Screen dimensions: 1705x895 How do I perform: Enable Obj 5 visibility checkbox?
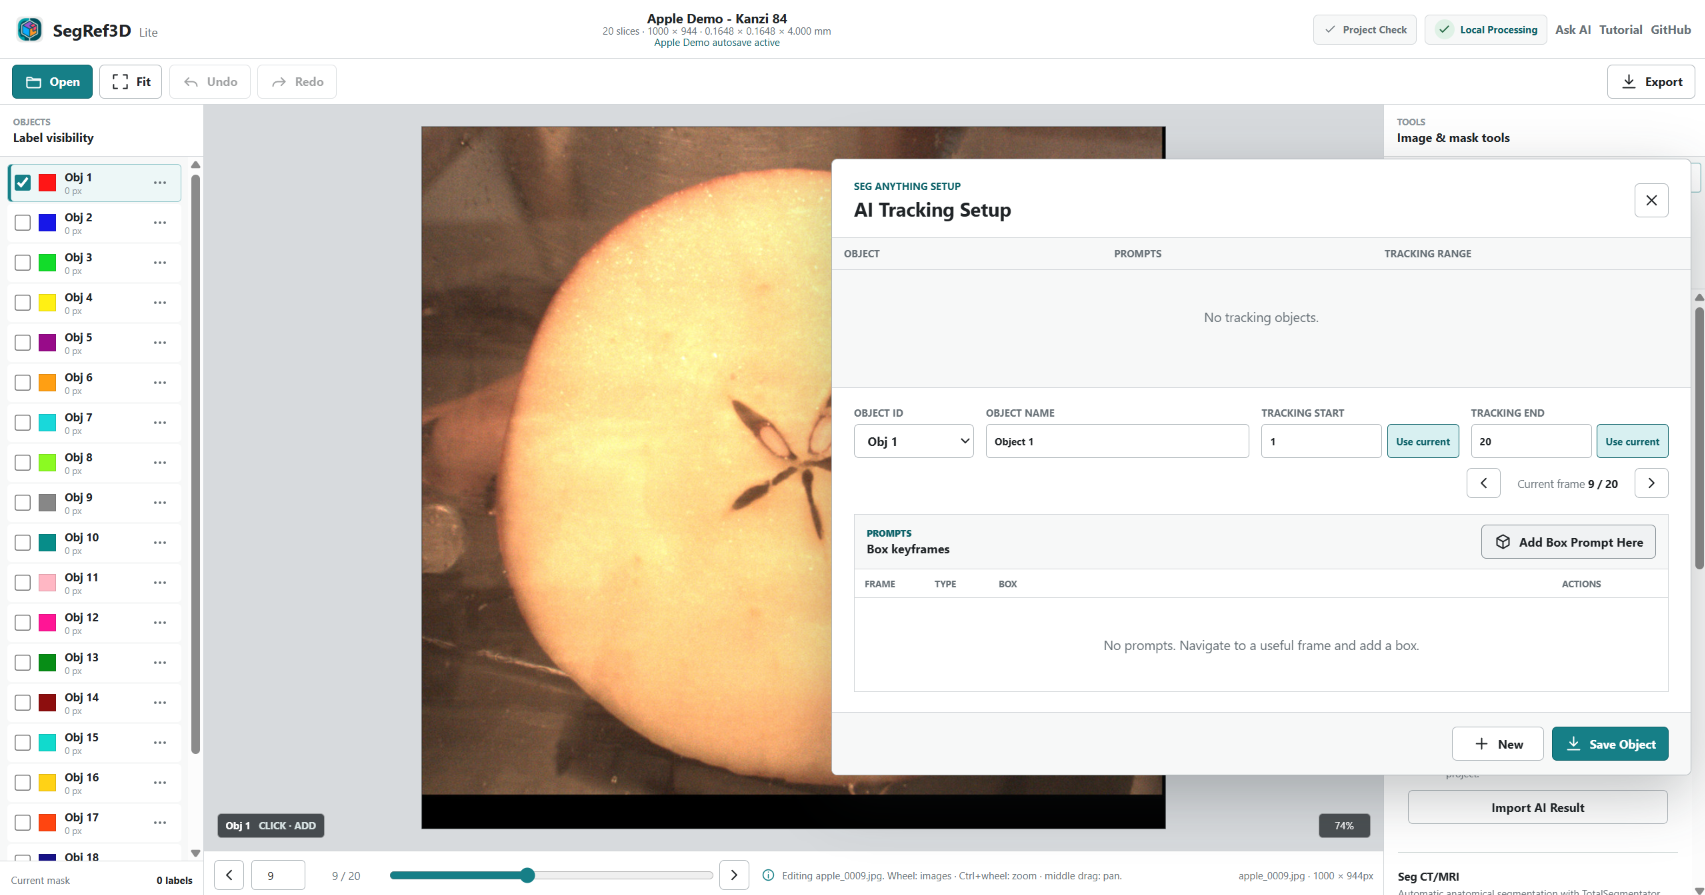23,343
